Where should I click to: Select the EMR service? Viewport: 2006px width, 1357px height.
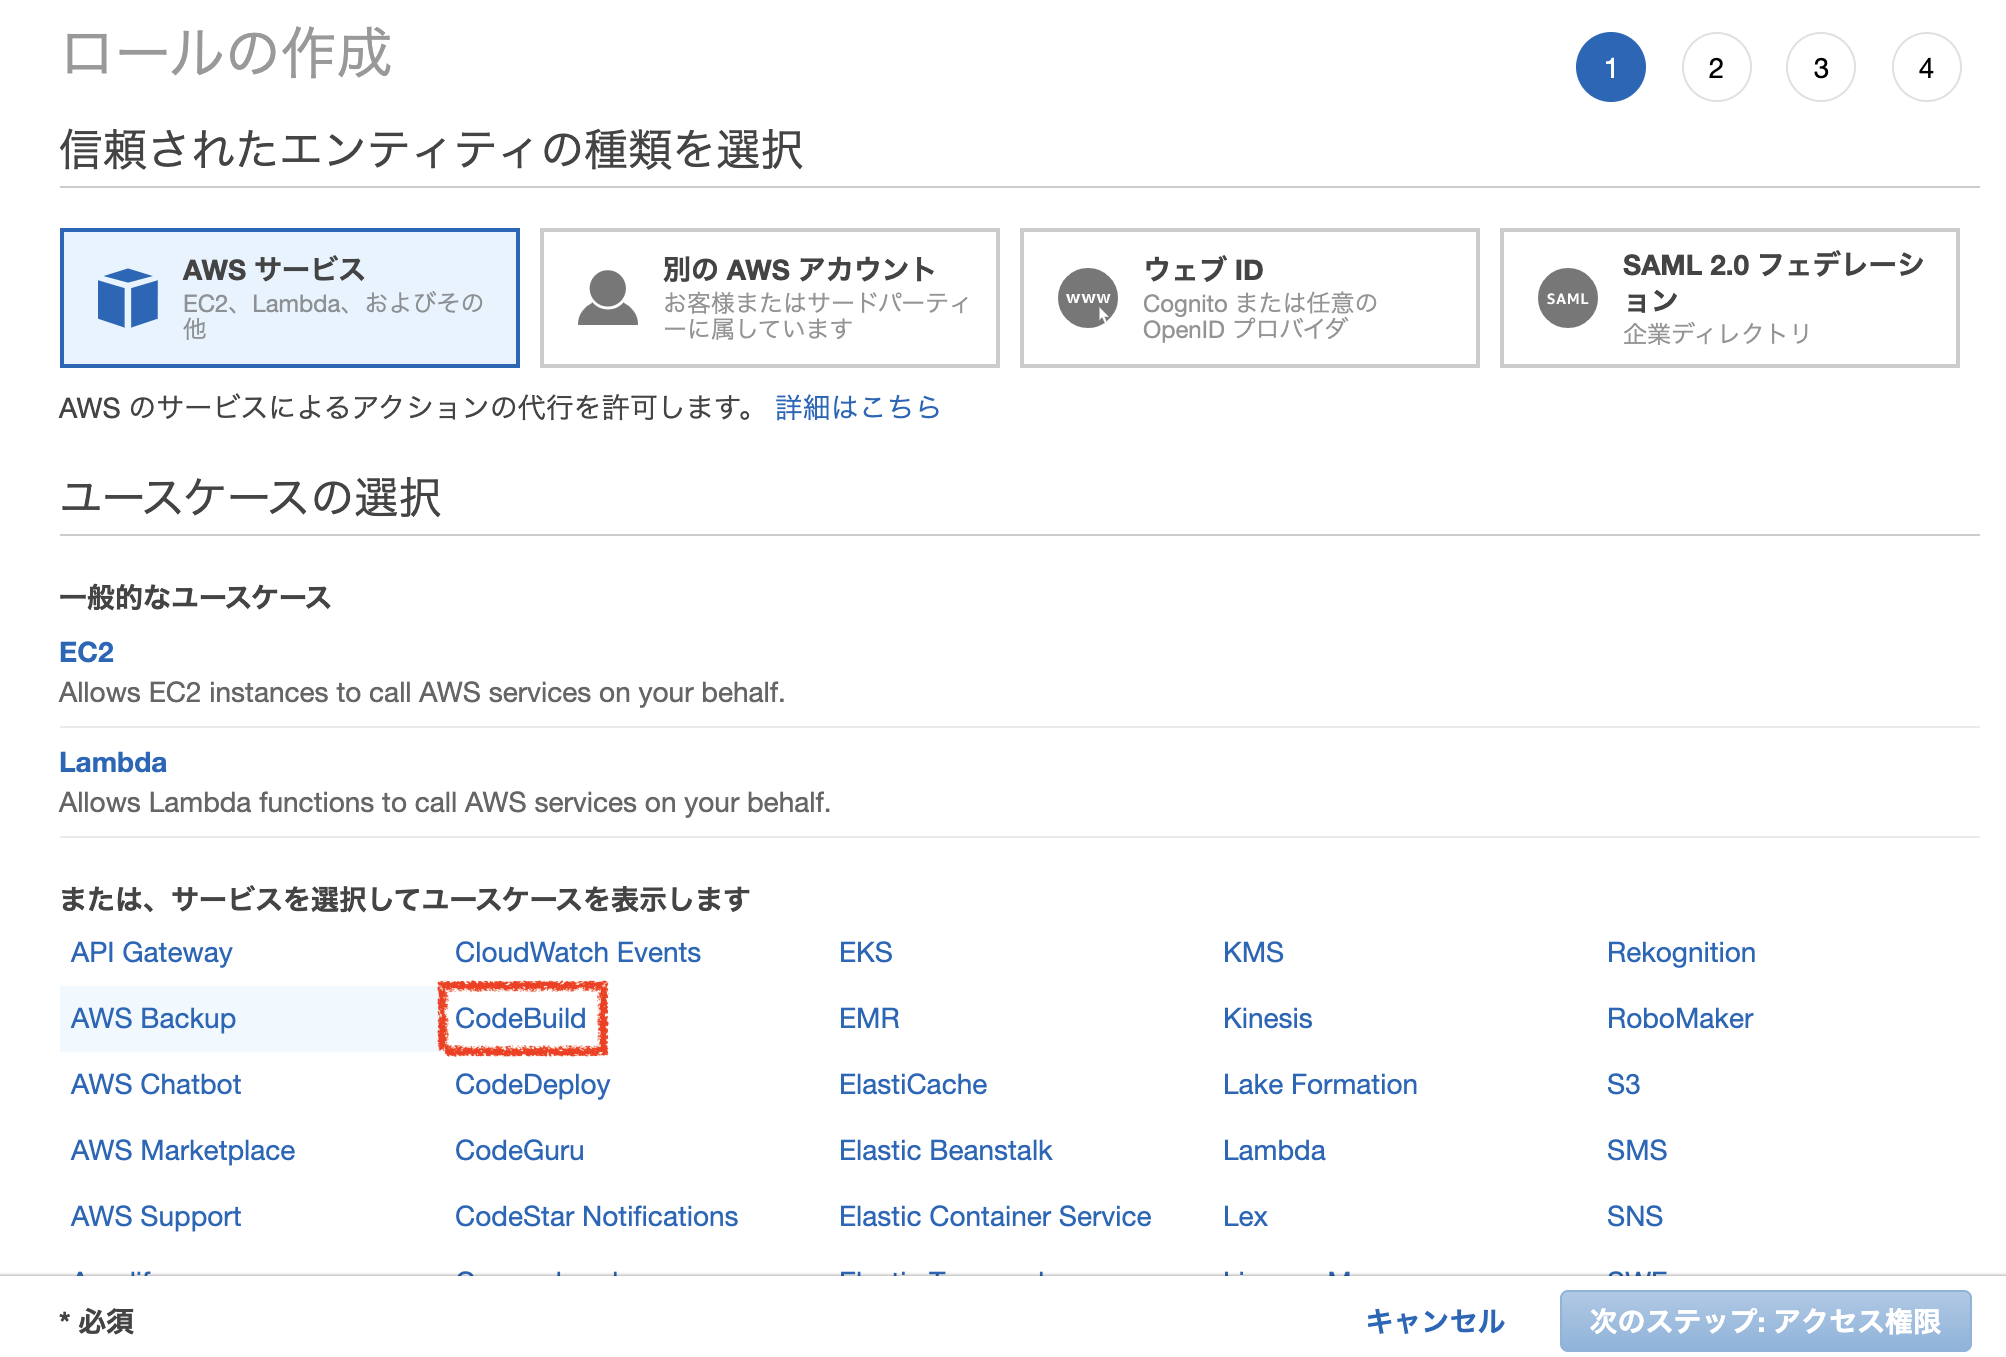870,1018
